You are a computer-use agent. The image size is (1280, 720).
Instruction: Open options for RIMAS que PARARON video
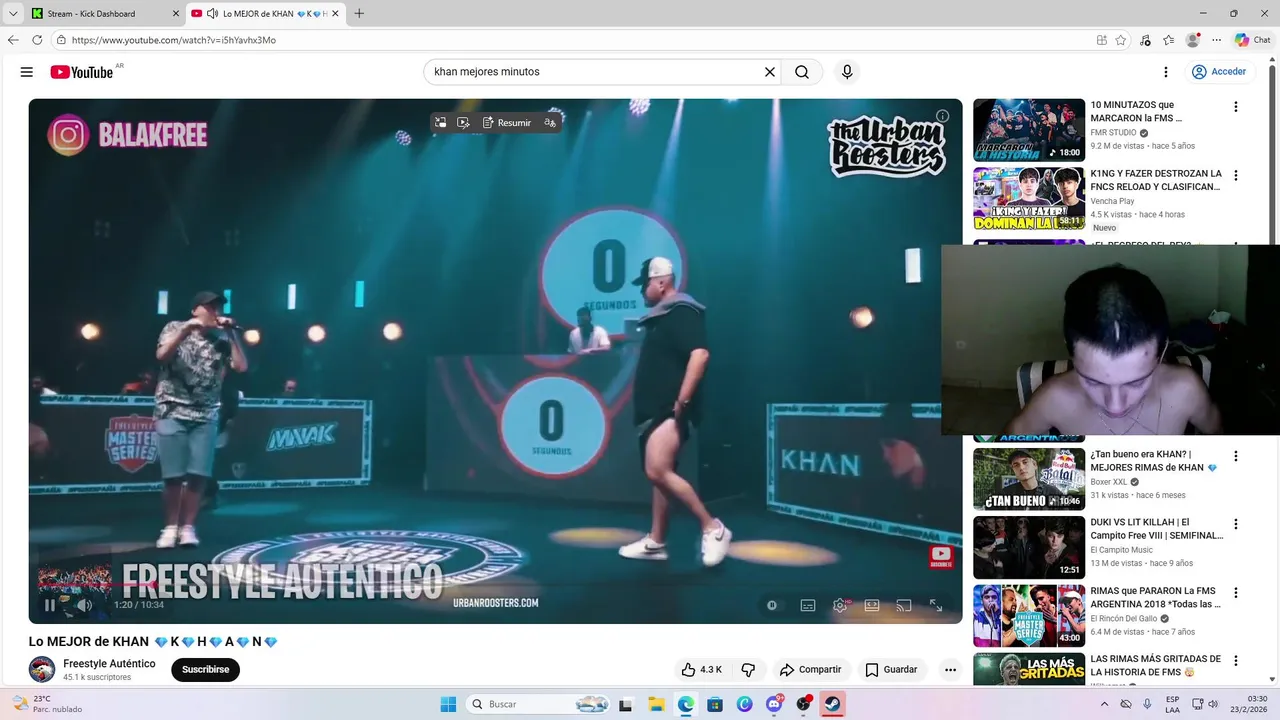click(x=1235, y=593)
